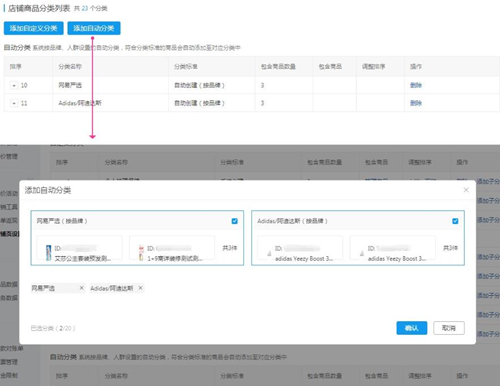Remove the 网易严选 selected tag

[82, 288]
